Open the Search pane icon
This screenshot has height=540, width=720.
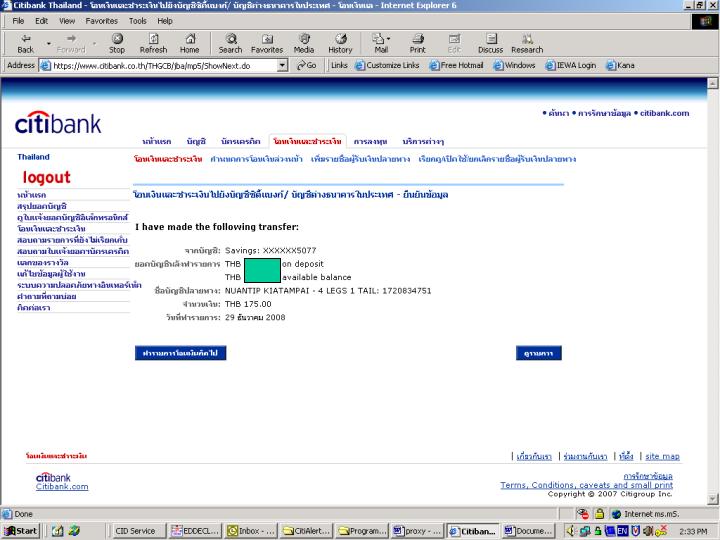(230, 44)
